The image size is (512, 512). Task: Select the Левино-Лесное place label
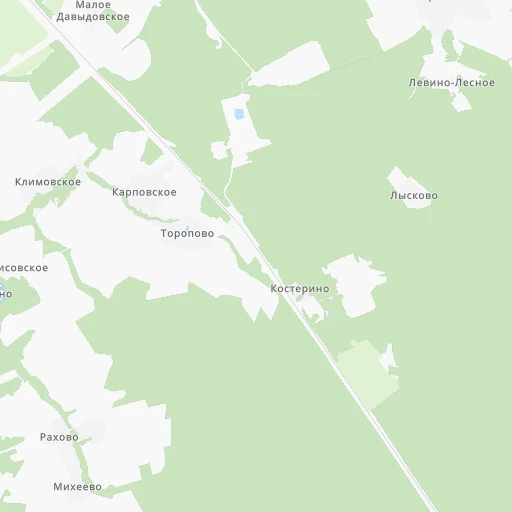452,83
